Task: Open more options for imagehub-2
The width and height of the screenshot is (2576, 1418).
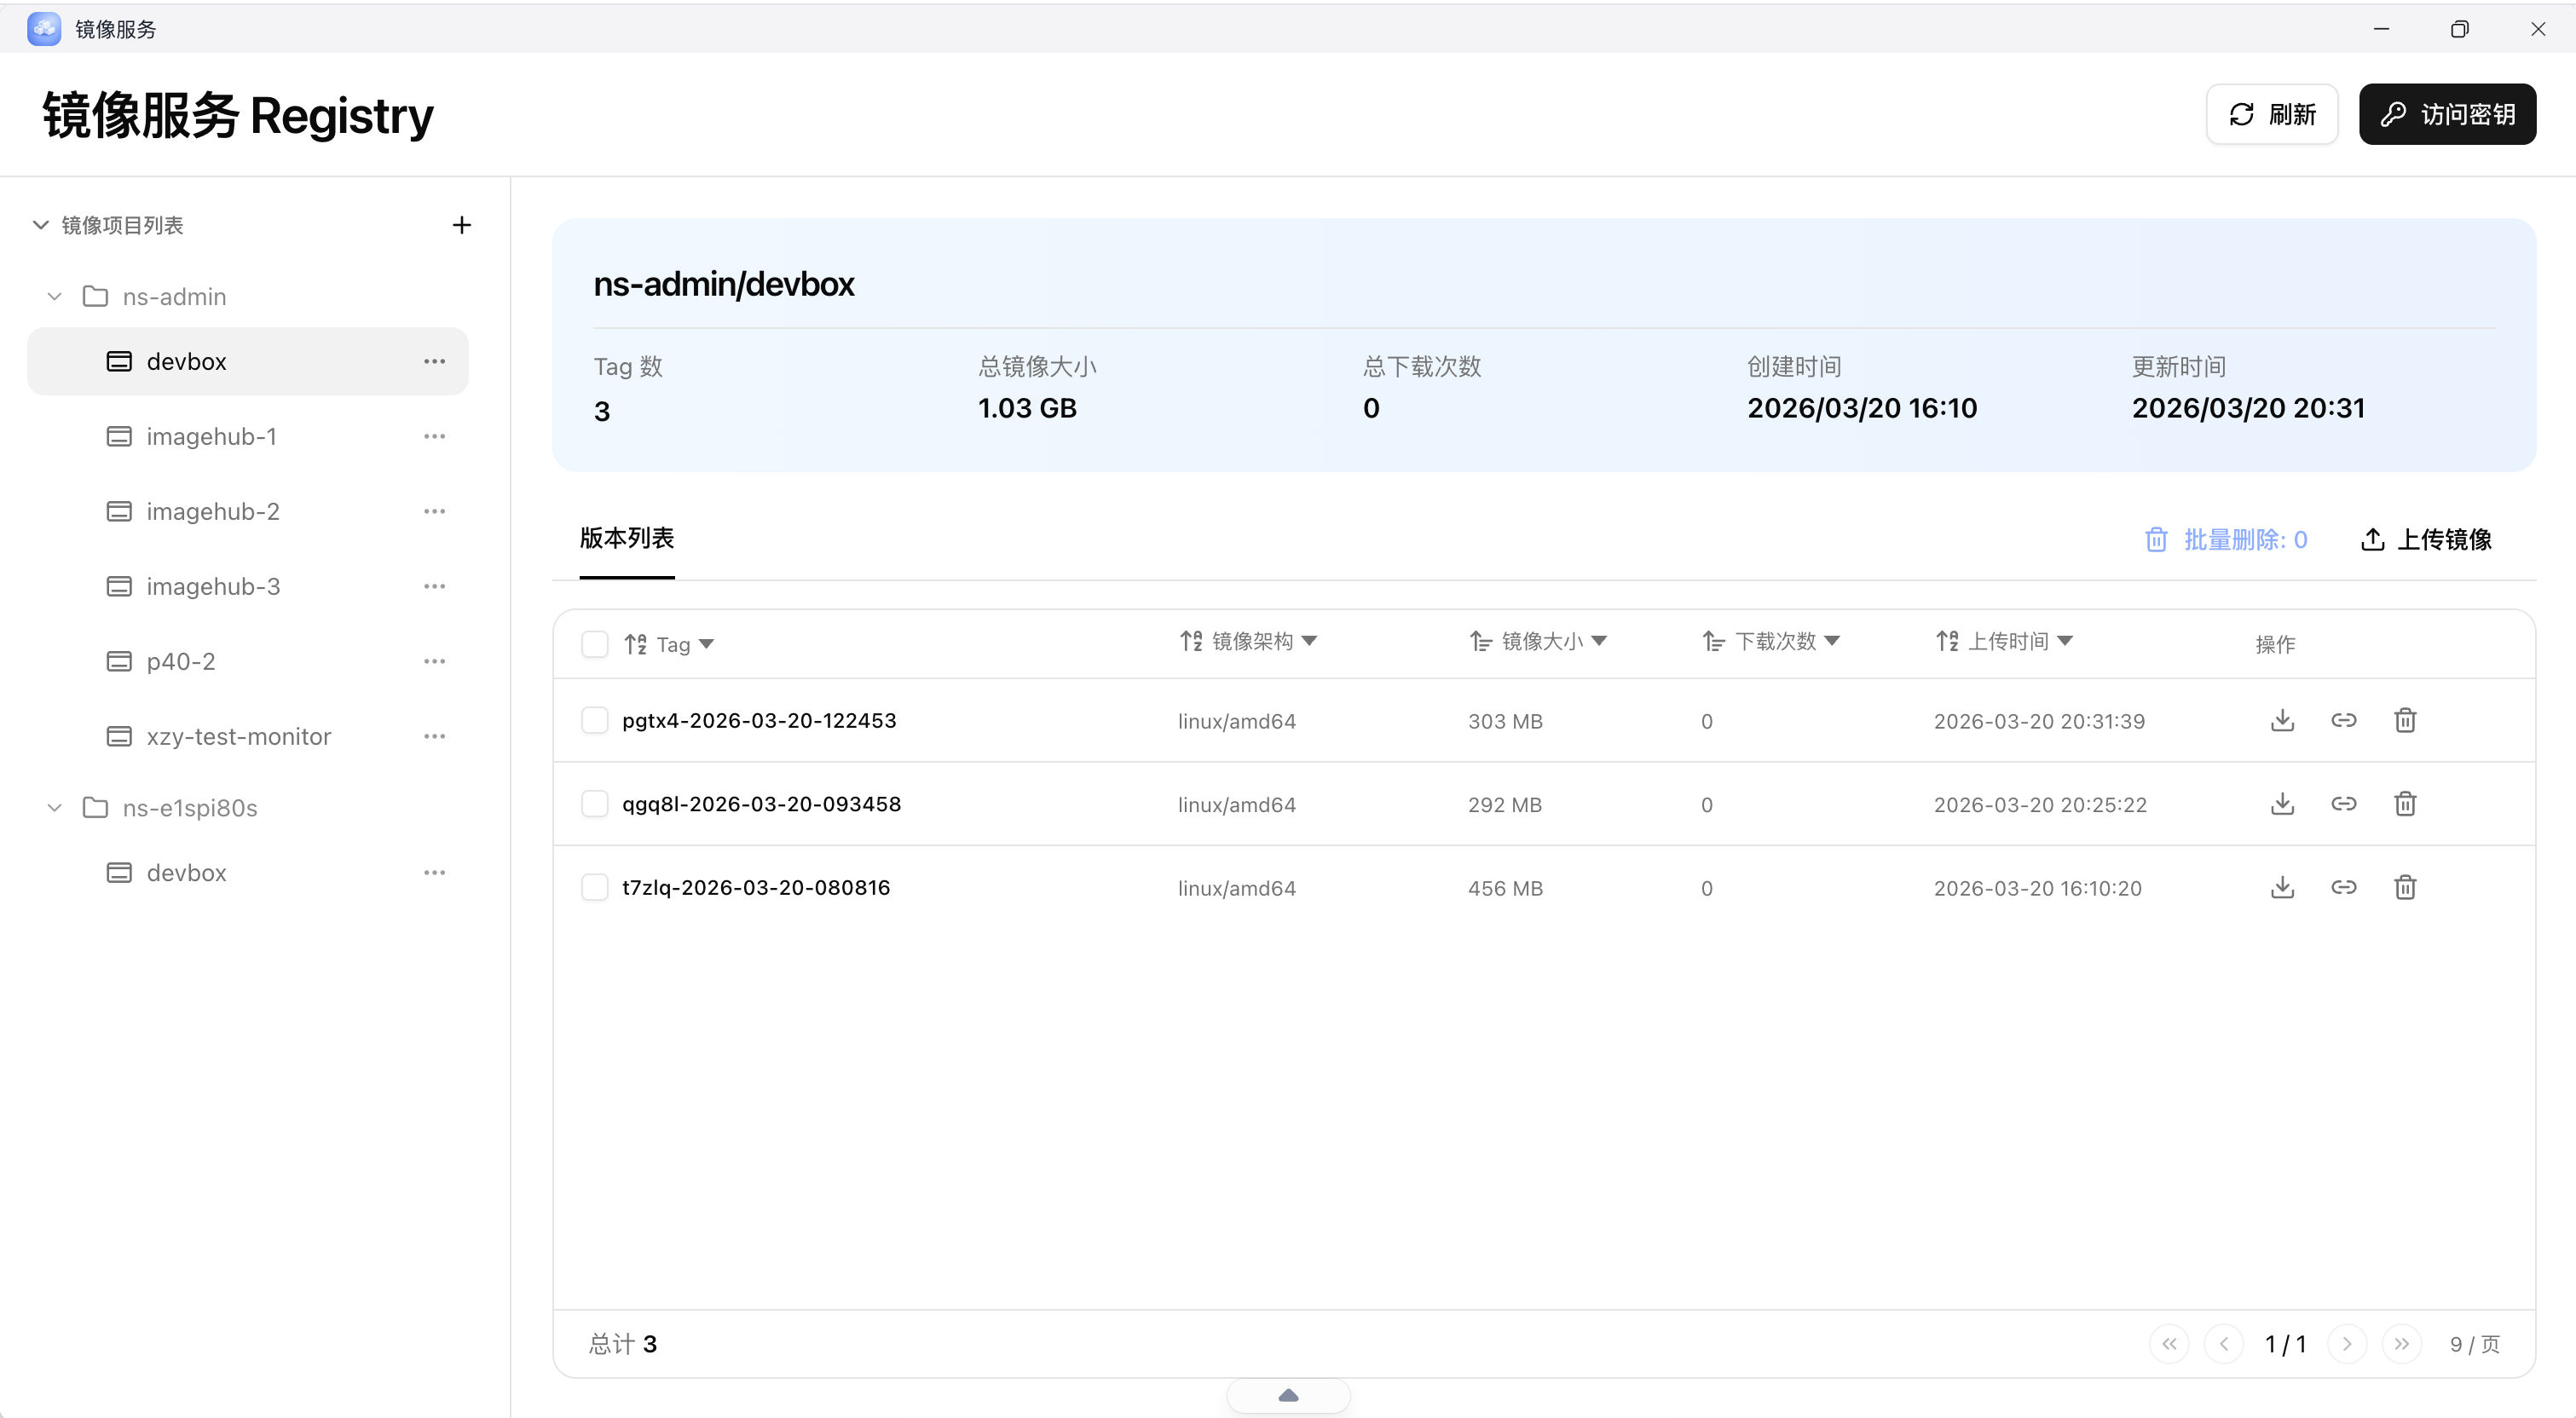Action: (434, 511)
